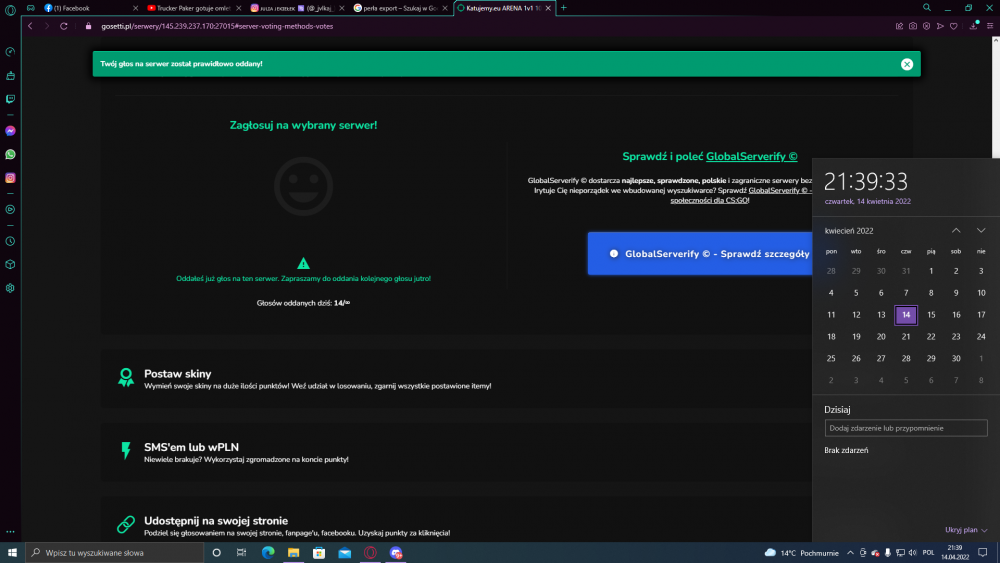Screen dimensions: 1000x563
Task: Open Mail app from taskbar
Action: click(x=344, y=553)
